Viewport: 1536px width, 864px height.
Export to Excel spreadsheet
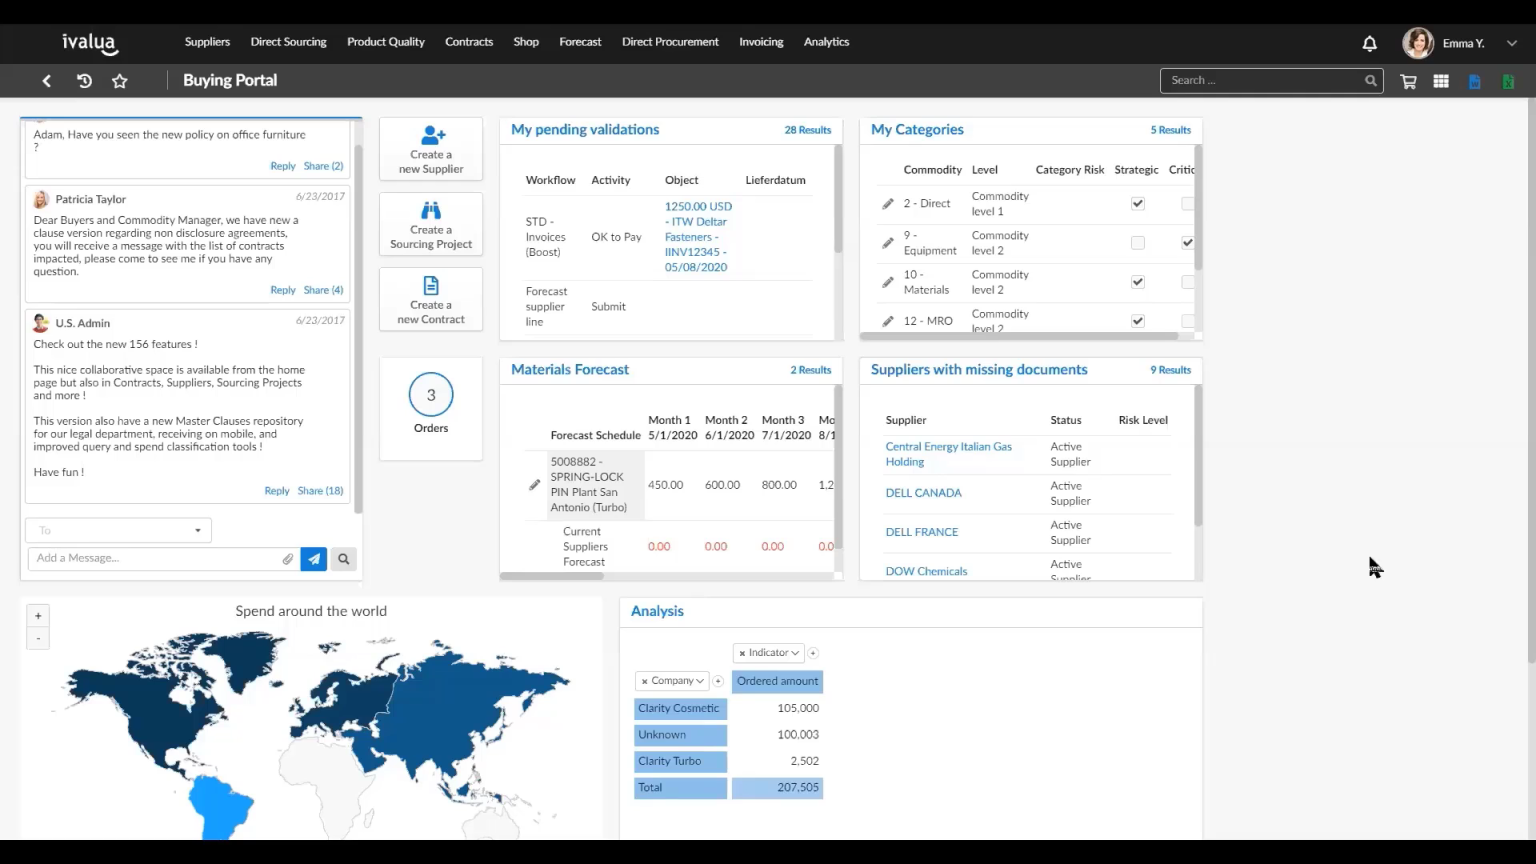pyautogui.click(x=1507, y=80)
